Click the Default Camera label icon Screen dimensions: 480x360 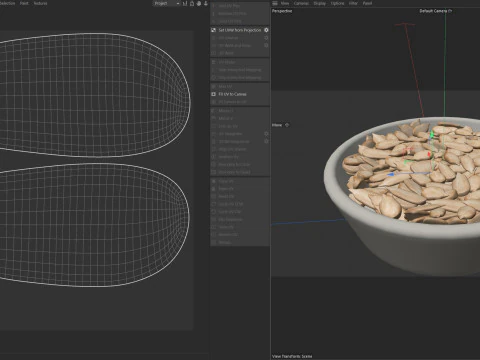coord(450,11)
